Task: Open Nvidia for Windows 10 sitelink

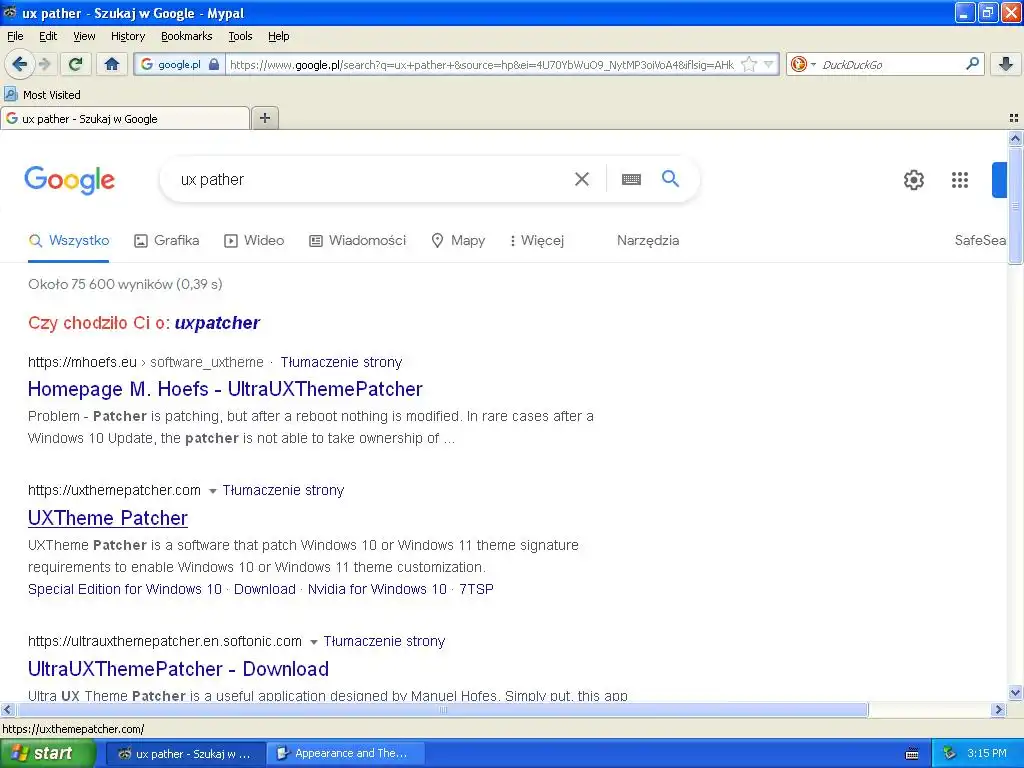Action: coord(377,589)
